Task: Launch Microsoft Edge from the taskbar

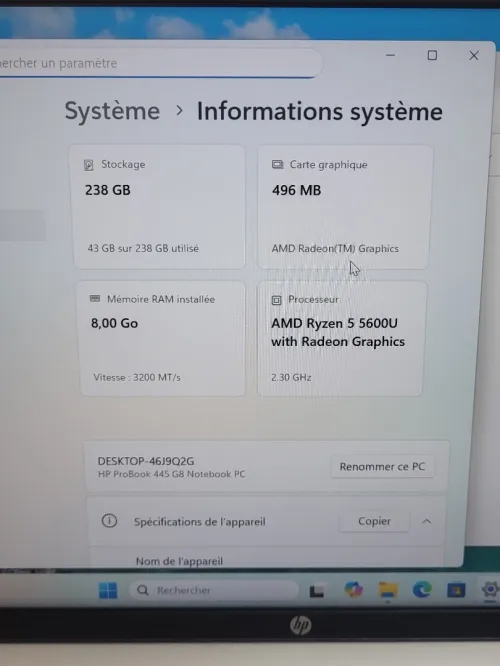Action: tap(422, 590)
